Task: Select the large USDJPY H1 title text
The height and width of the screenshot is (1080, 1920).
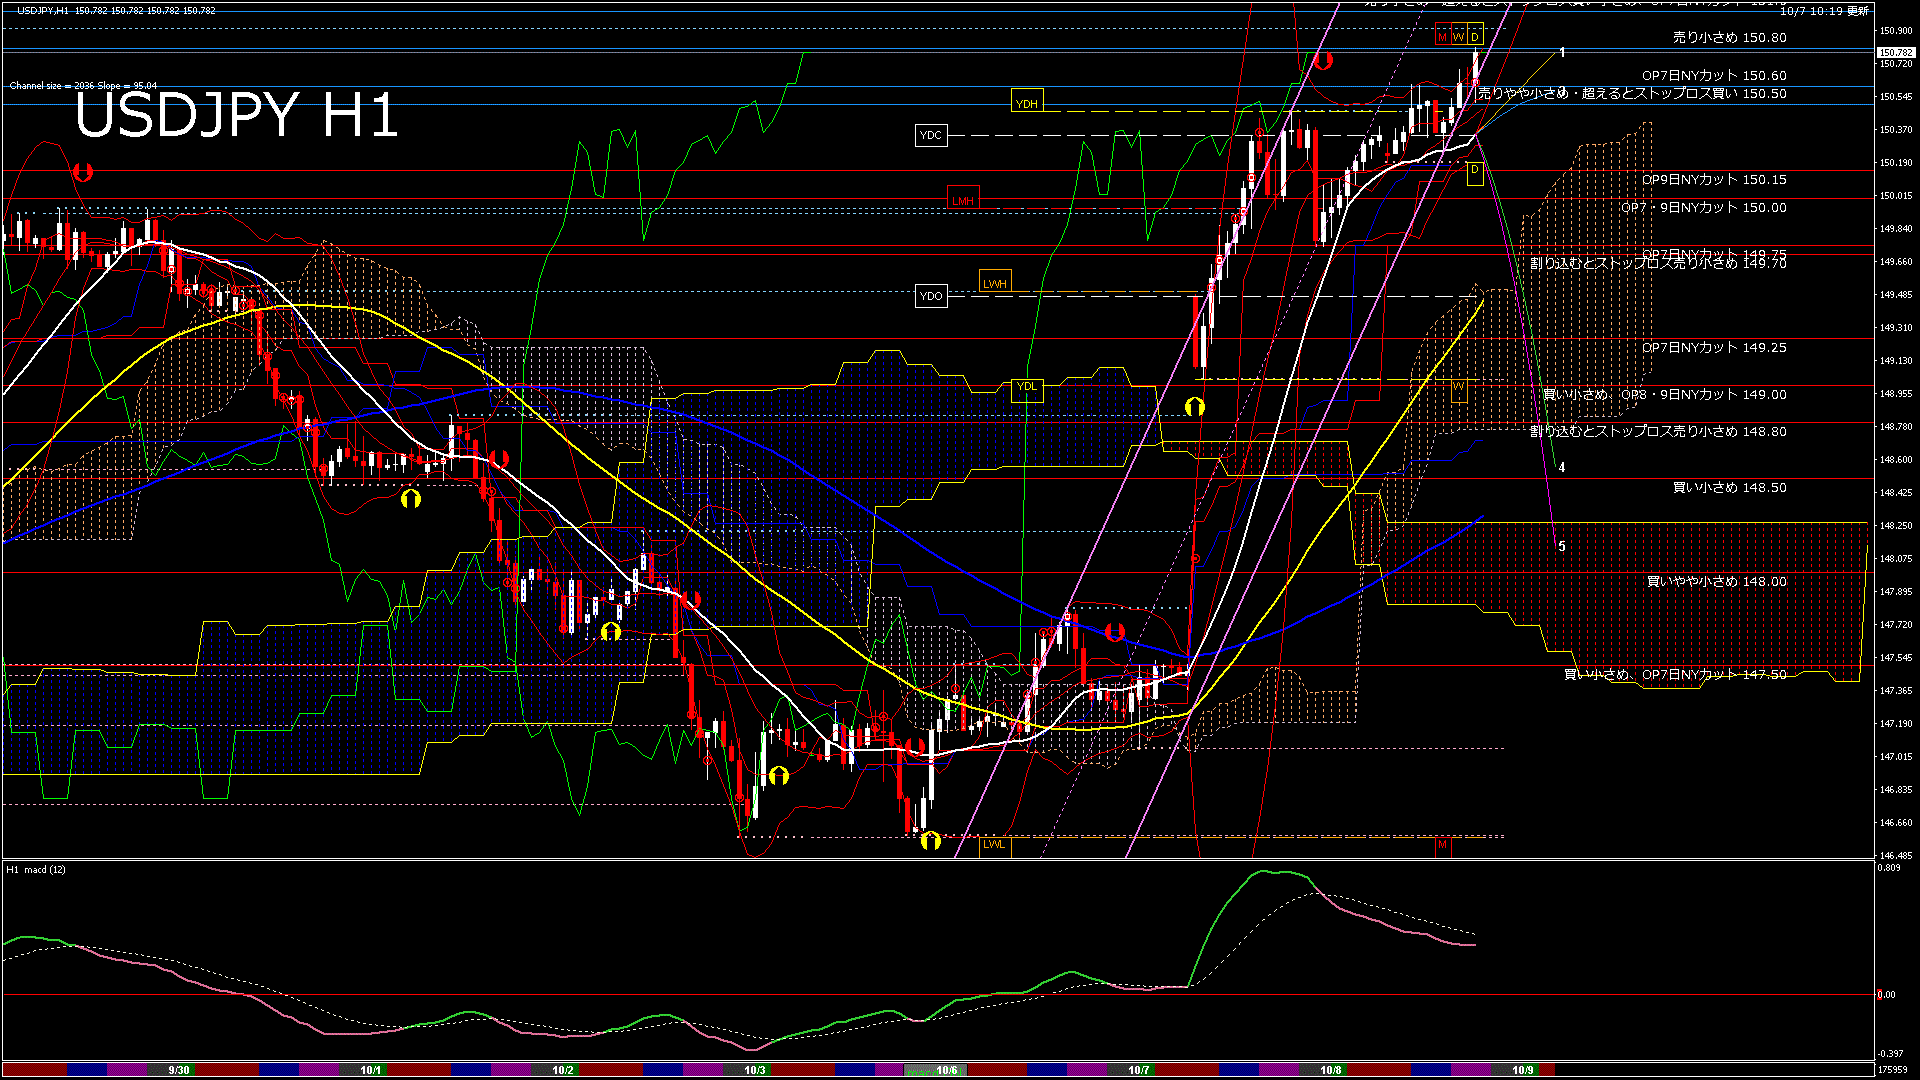Action: [236, 115]
